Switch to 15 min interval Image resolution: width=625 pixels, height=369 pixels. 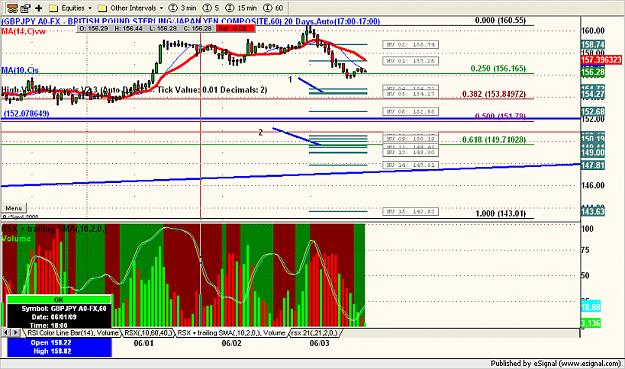tap(241, 8)
